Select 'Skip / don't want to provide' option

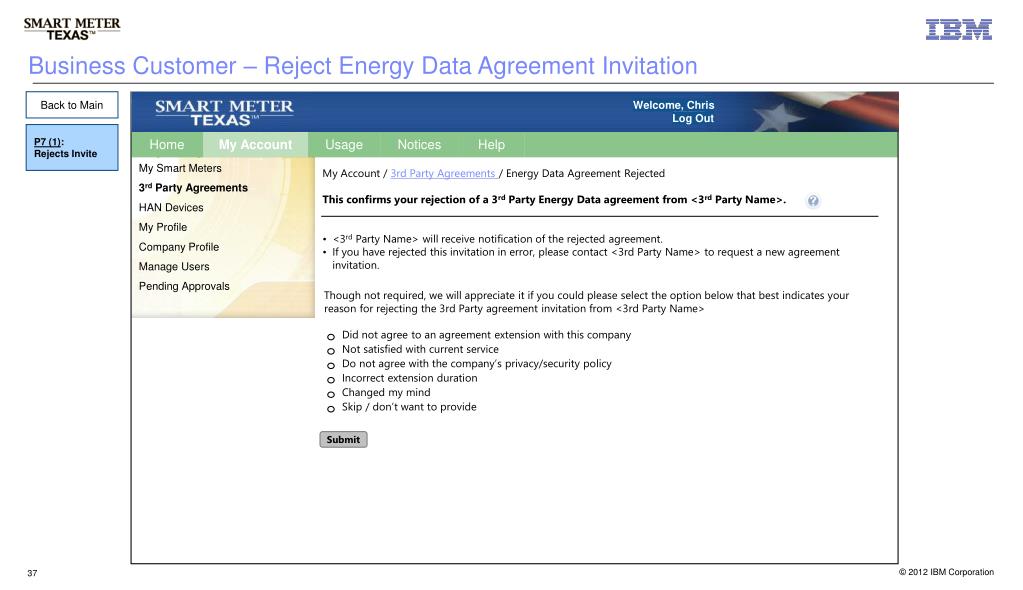(331, 409)
